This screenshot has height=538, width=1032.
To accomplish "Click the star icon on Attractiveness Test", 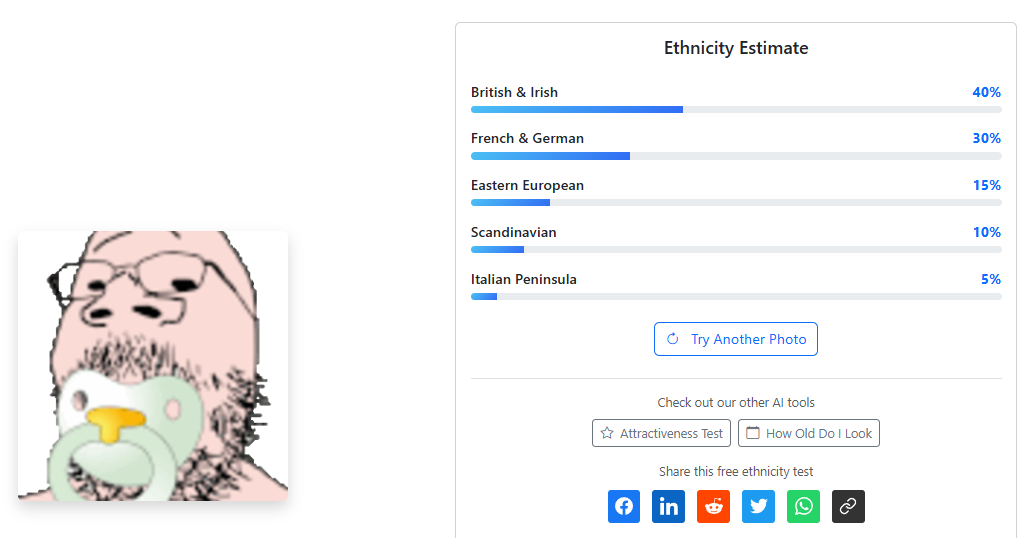I will pos(607,433).
